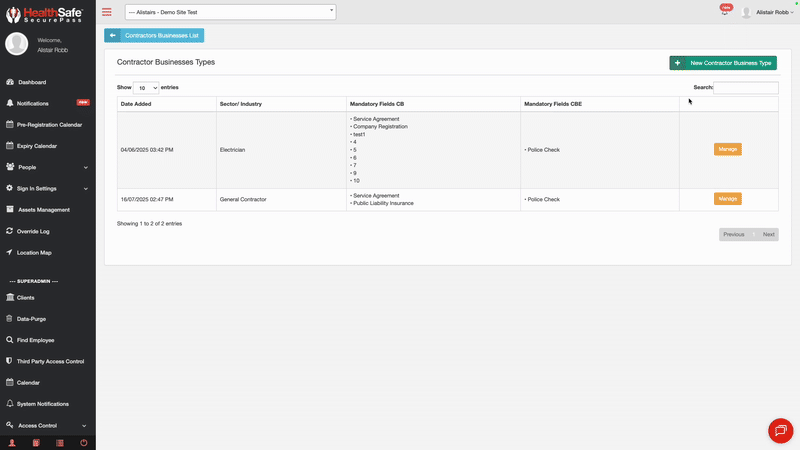800x450 pixels.
Task: Click the back arrow button
Action: 113,35
